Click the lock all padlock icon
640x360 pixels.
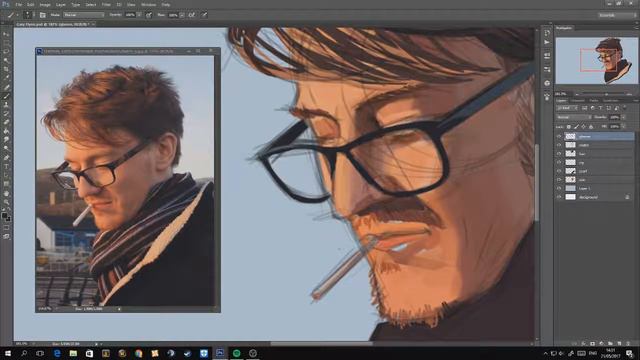click(x=591, y=127)
